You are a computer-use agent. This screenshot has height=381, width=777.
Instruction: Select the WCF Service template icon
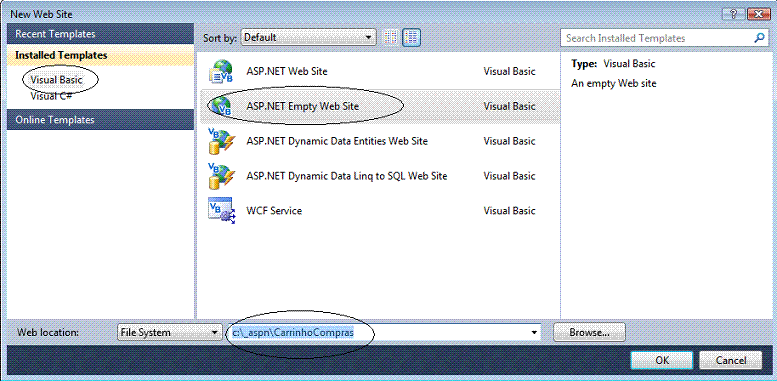point(222,211)
